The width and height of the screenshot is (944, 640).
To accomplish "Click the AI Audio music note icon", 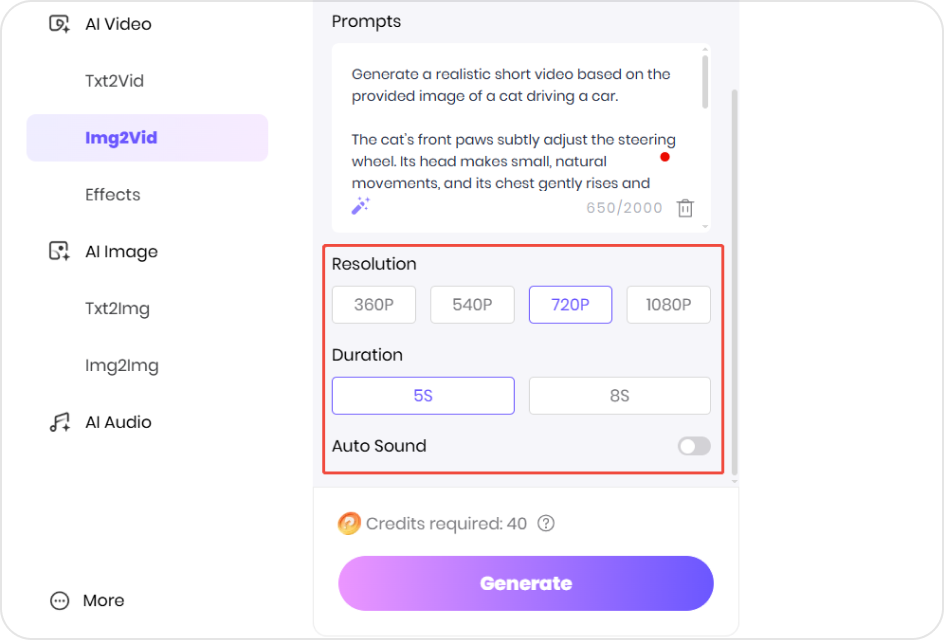I will point(57,421).
